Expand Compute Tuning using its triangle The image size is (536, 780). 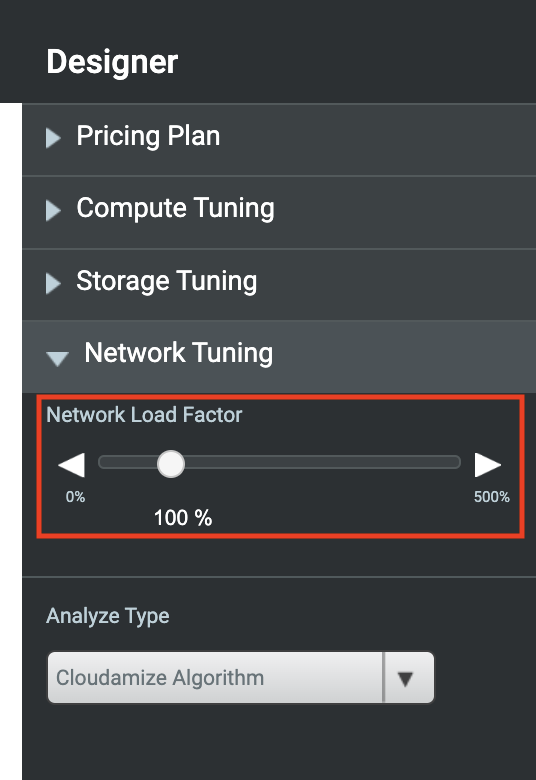click(53, 210)
